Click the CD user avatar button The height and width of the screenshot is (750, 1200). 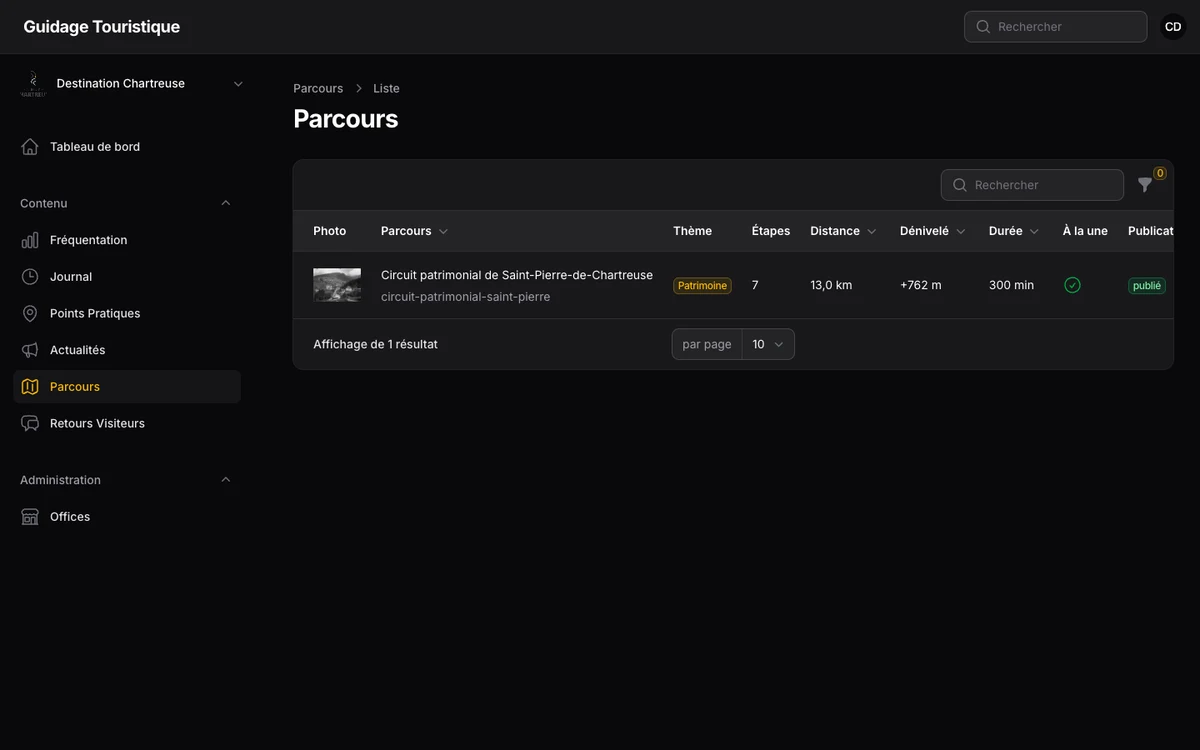(1173, 27)
